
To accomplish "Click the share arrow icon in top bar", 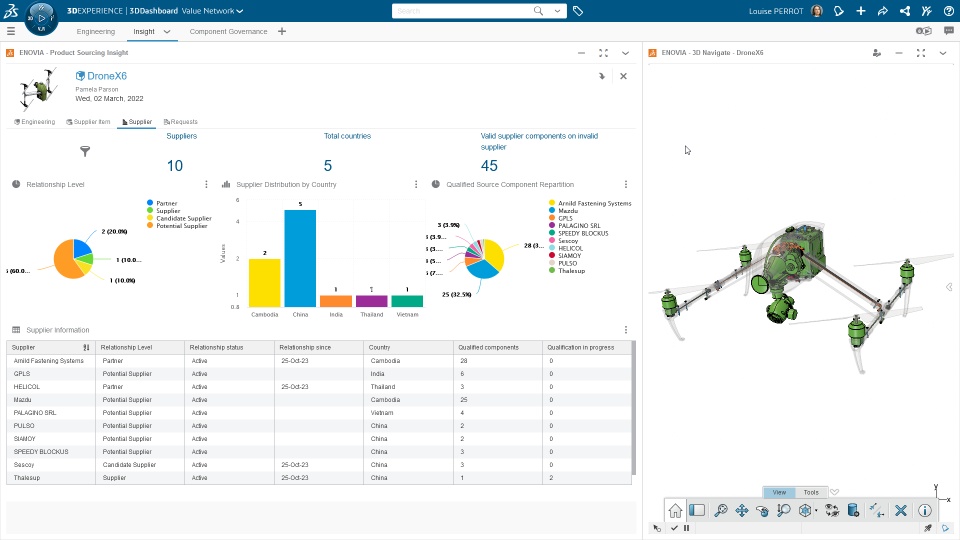I will (x=883, y=10).
